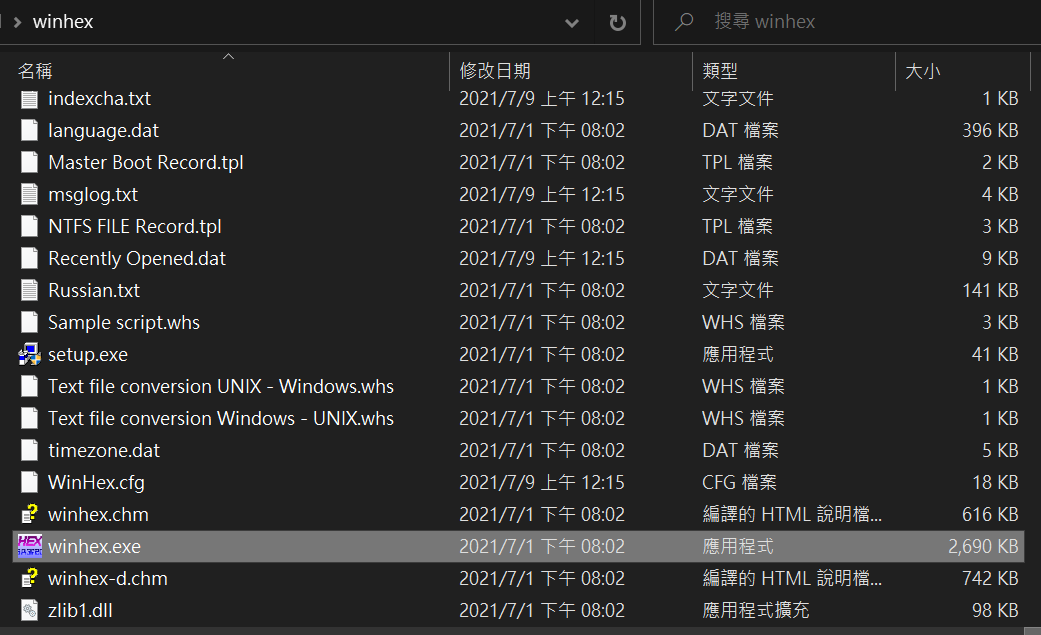Click the 141 KB size of Russian.txt

click(991, 290)
